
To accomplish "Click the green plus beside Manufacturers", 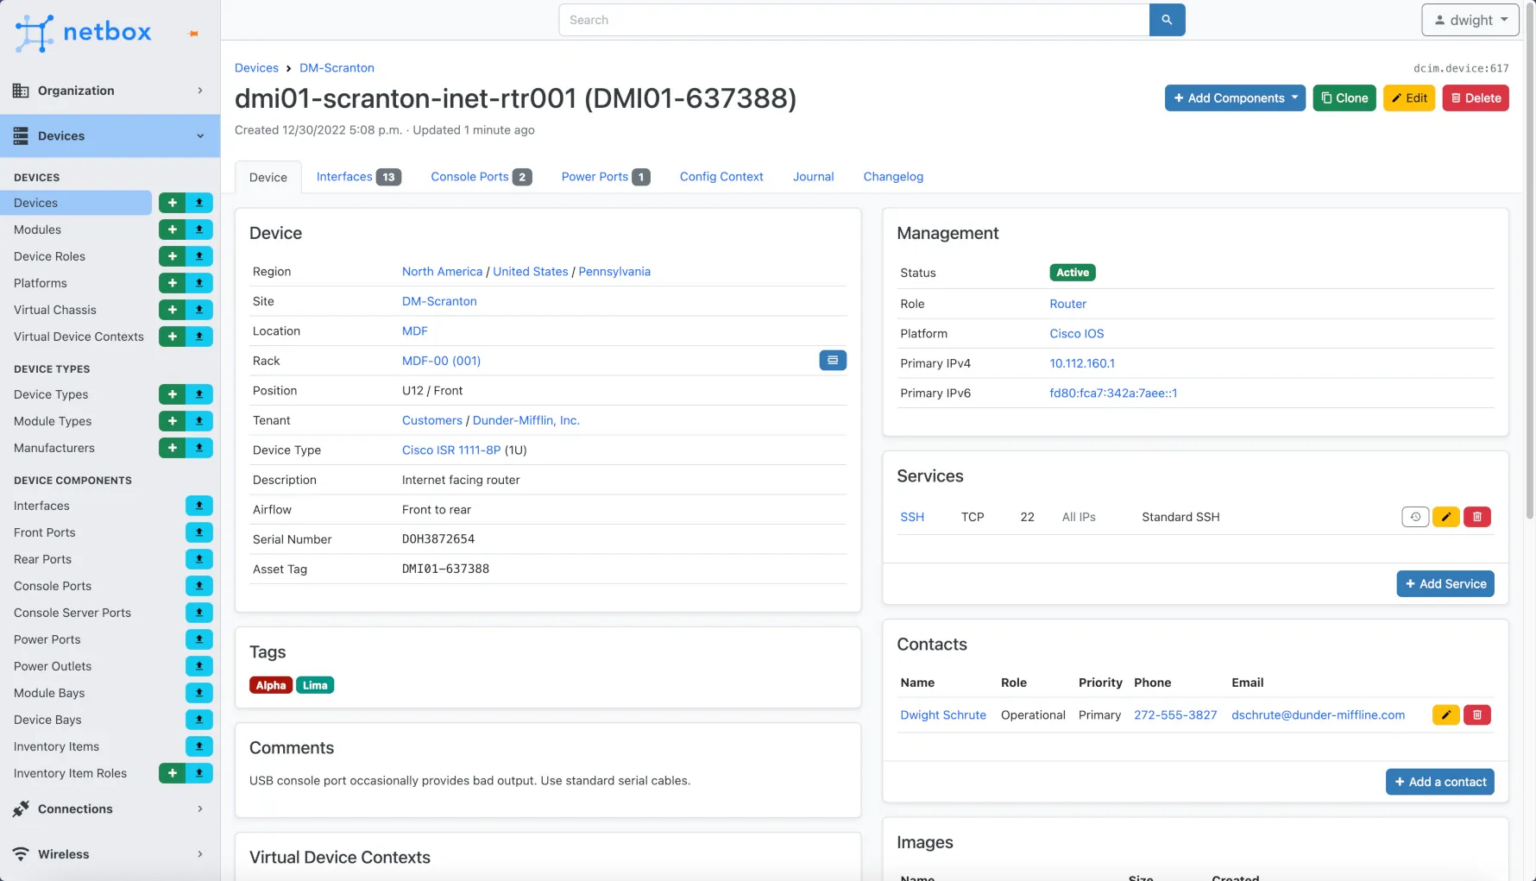I will (x=172, y=447).
